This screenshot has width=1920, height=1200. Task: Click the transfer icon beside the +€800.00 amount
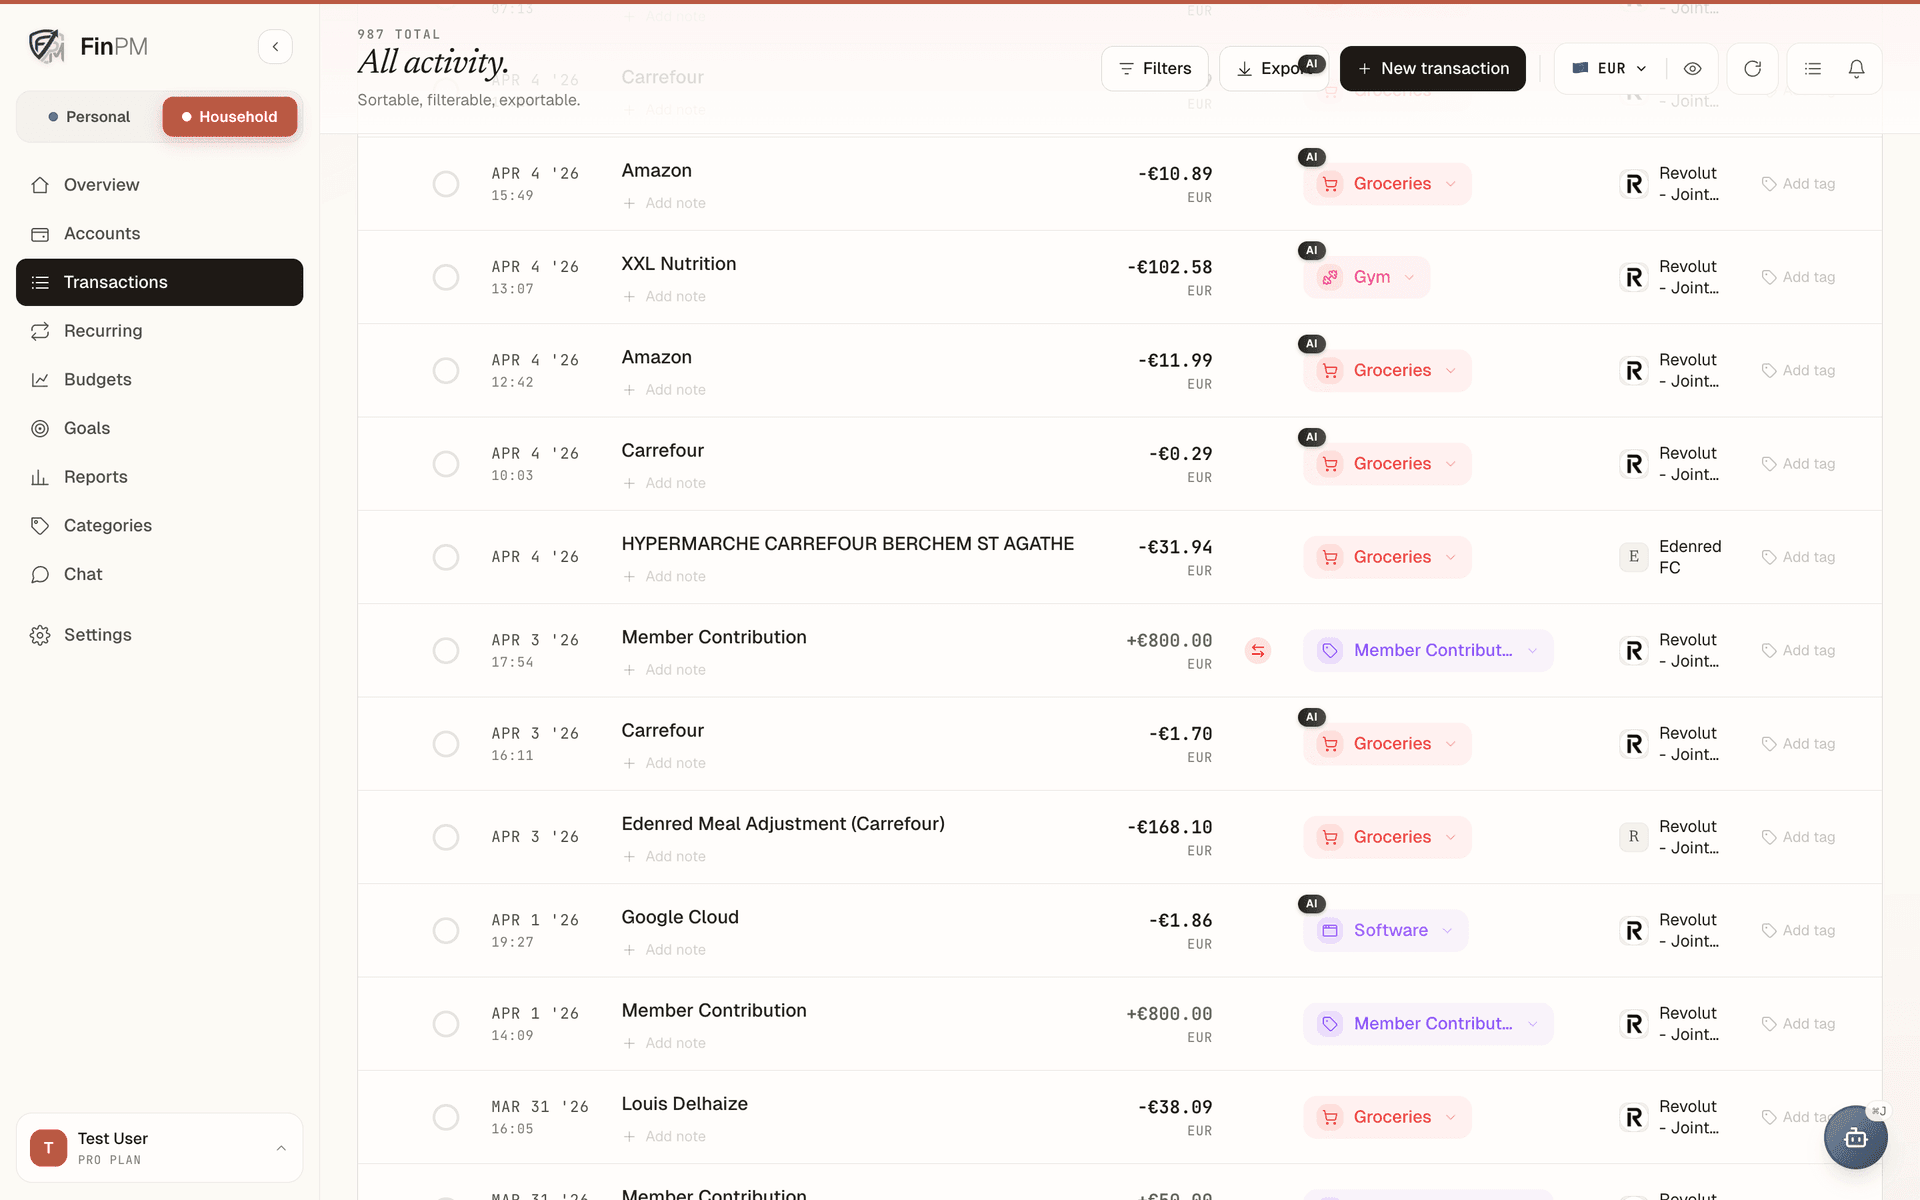[x=1258, y=651]
